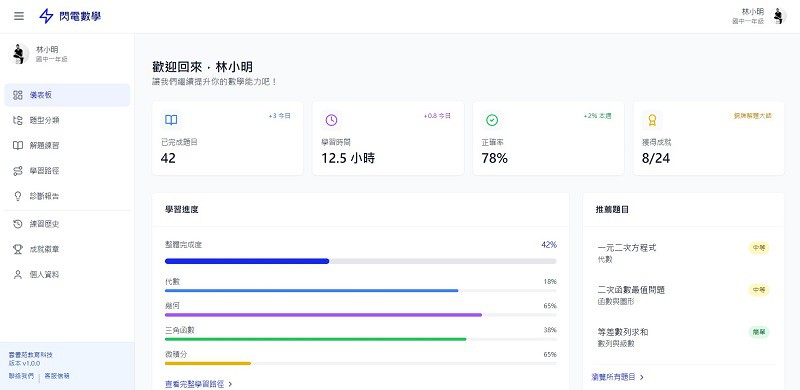Image resolution: width=800 pixels, height=390 pixels.
Task: Click the 中等 tag on 一元二次方程式
Action: click(x=759, y=248)
